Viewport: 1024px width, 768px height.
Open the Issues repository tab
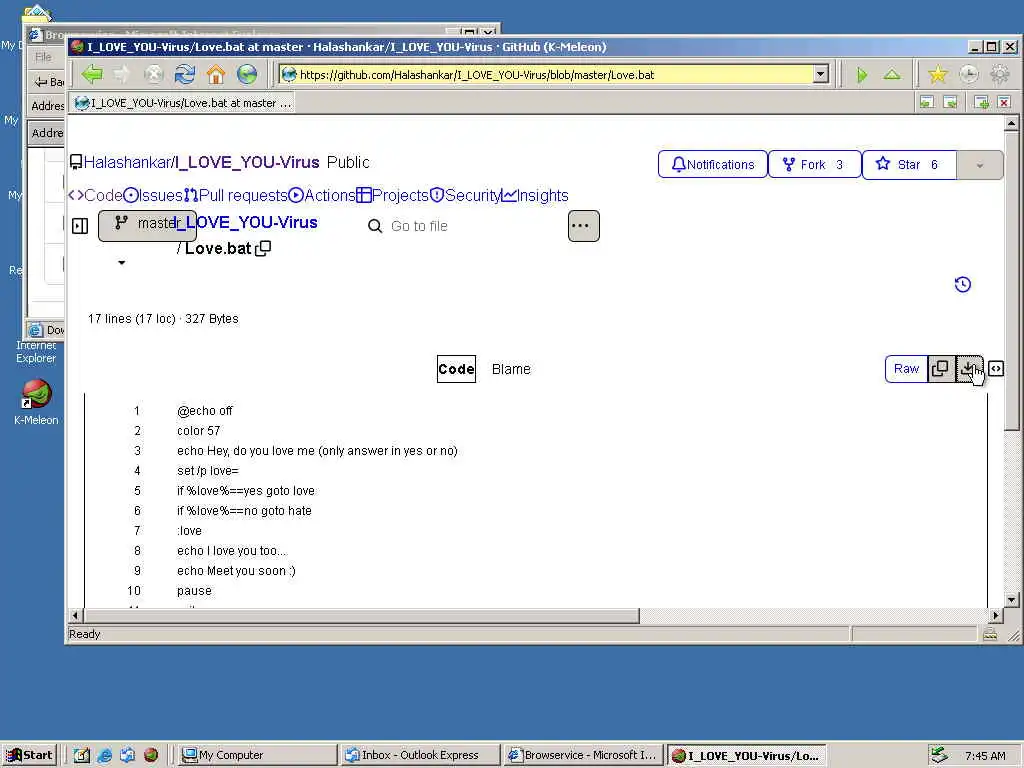pyautogui.click(x=153, y=195)
